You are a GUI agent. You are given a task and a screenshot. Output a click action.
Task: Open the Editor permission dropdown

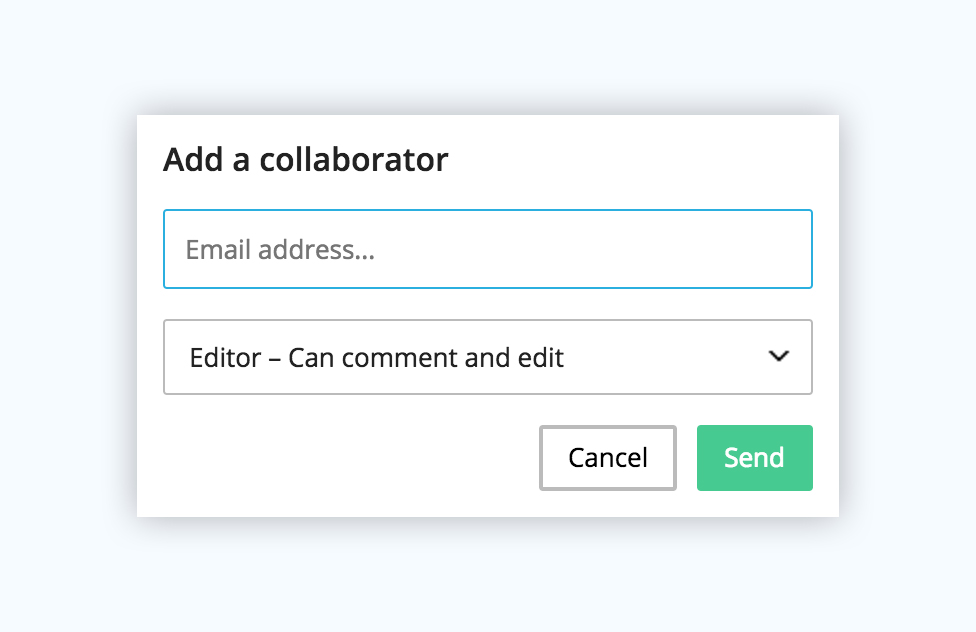487,357
